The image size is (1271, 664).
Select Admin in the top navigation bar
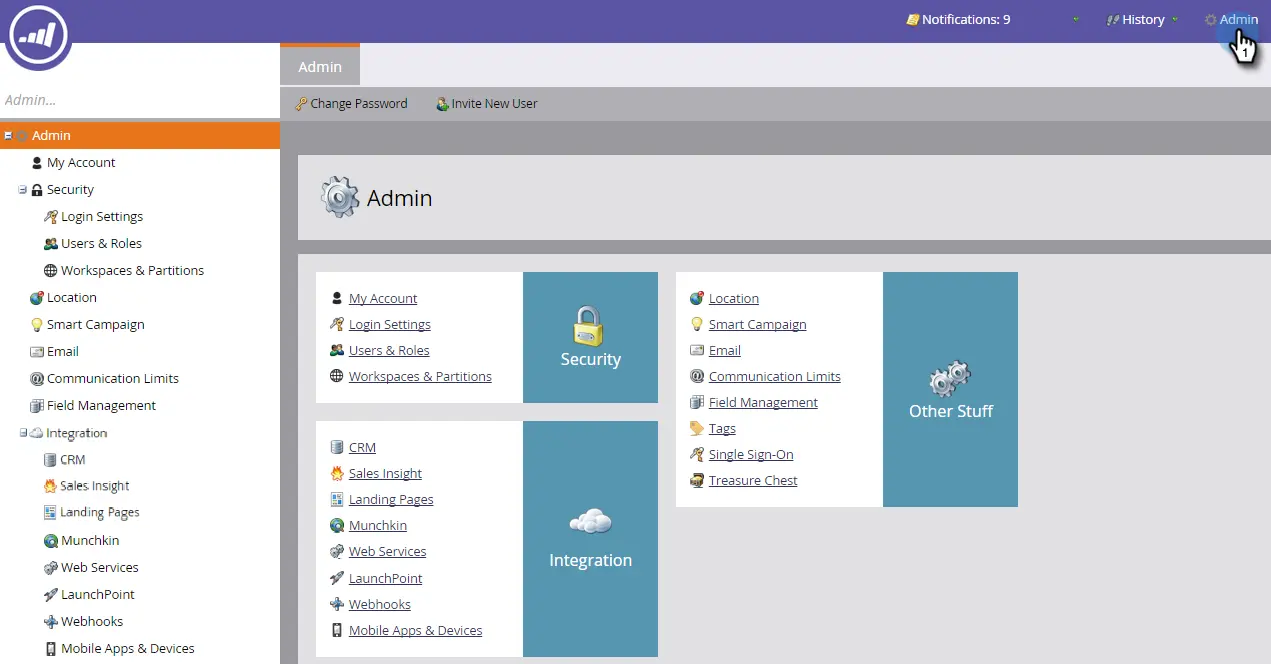pos(1231,19)
